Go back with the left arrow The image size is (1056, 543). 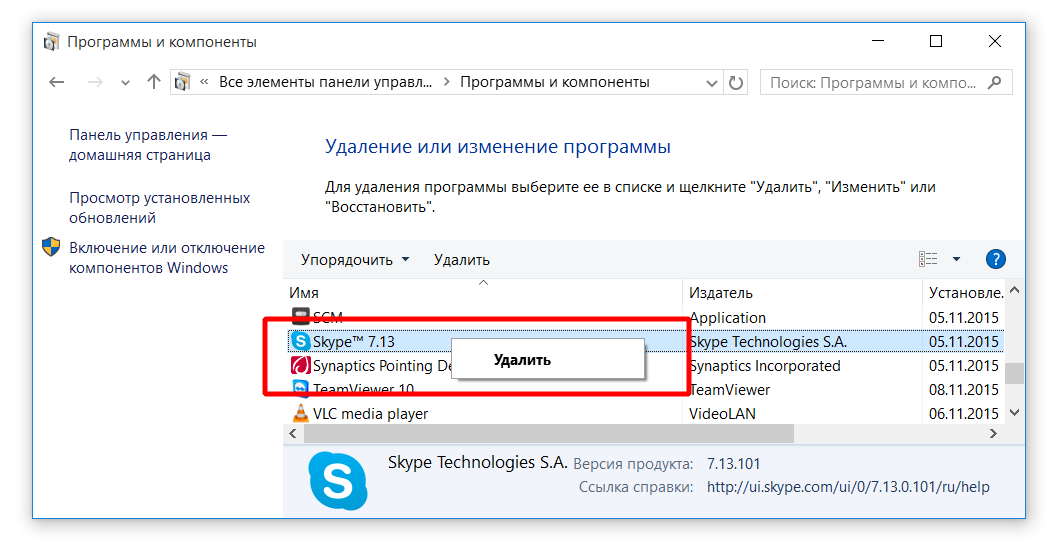coord(57,82)
